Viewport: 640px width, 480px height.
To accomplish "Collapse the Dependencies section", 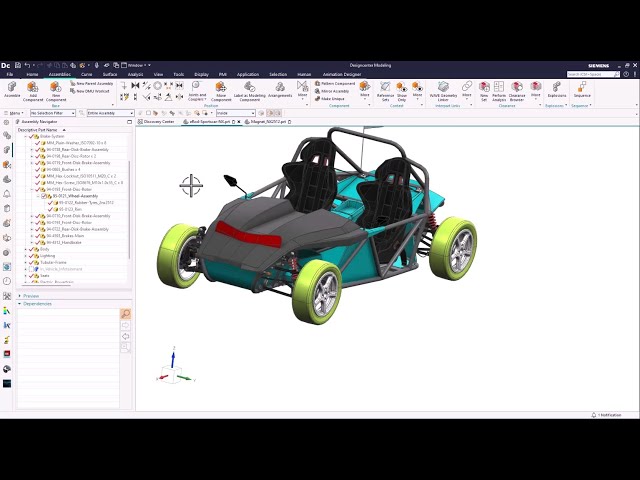I will [20, 304].
